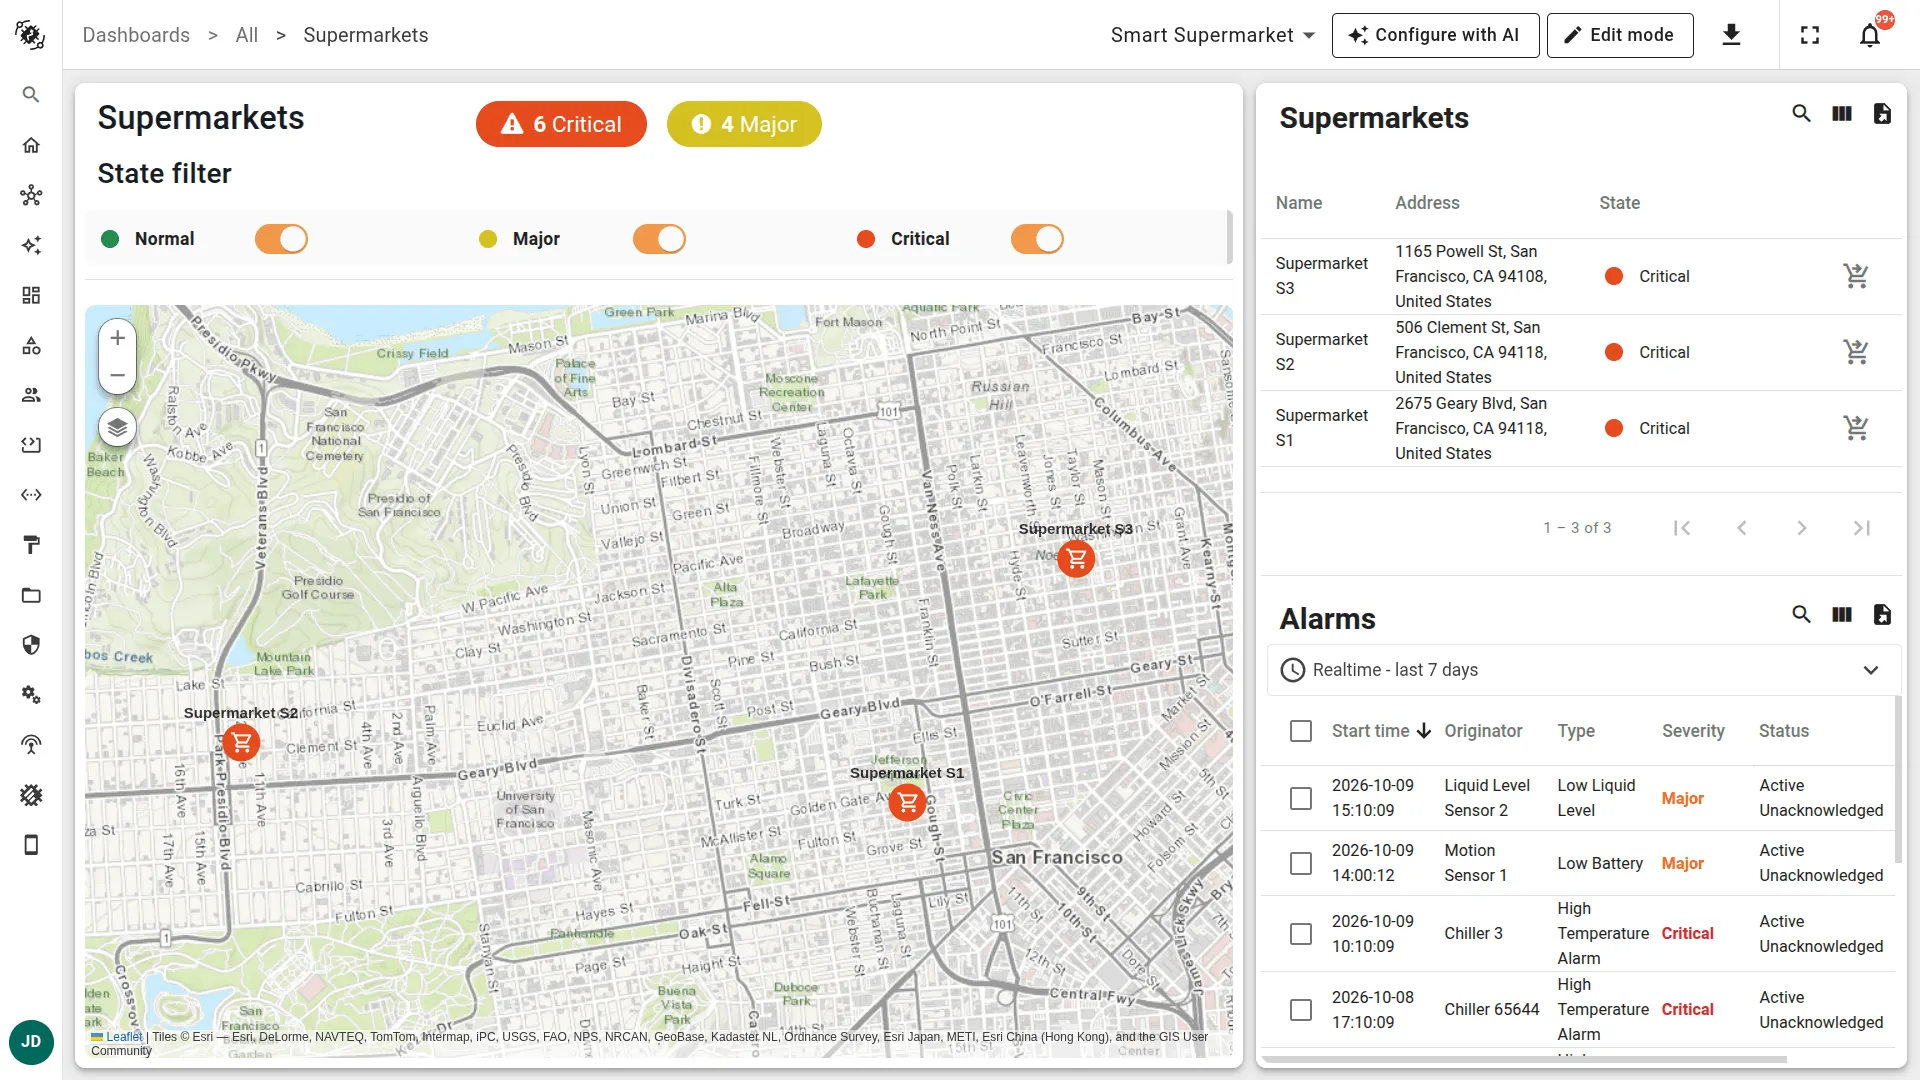This screenshot has height=1080, width=1920.
Task: Select alarm from Liquid Level Sensor 2
Action: click(1301, 798)
